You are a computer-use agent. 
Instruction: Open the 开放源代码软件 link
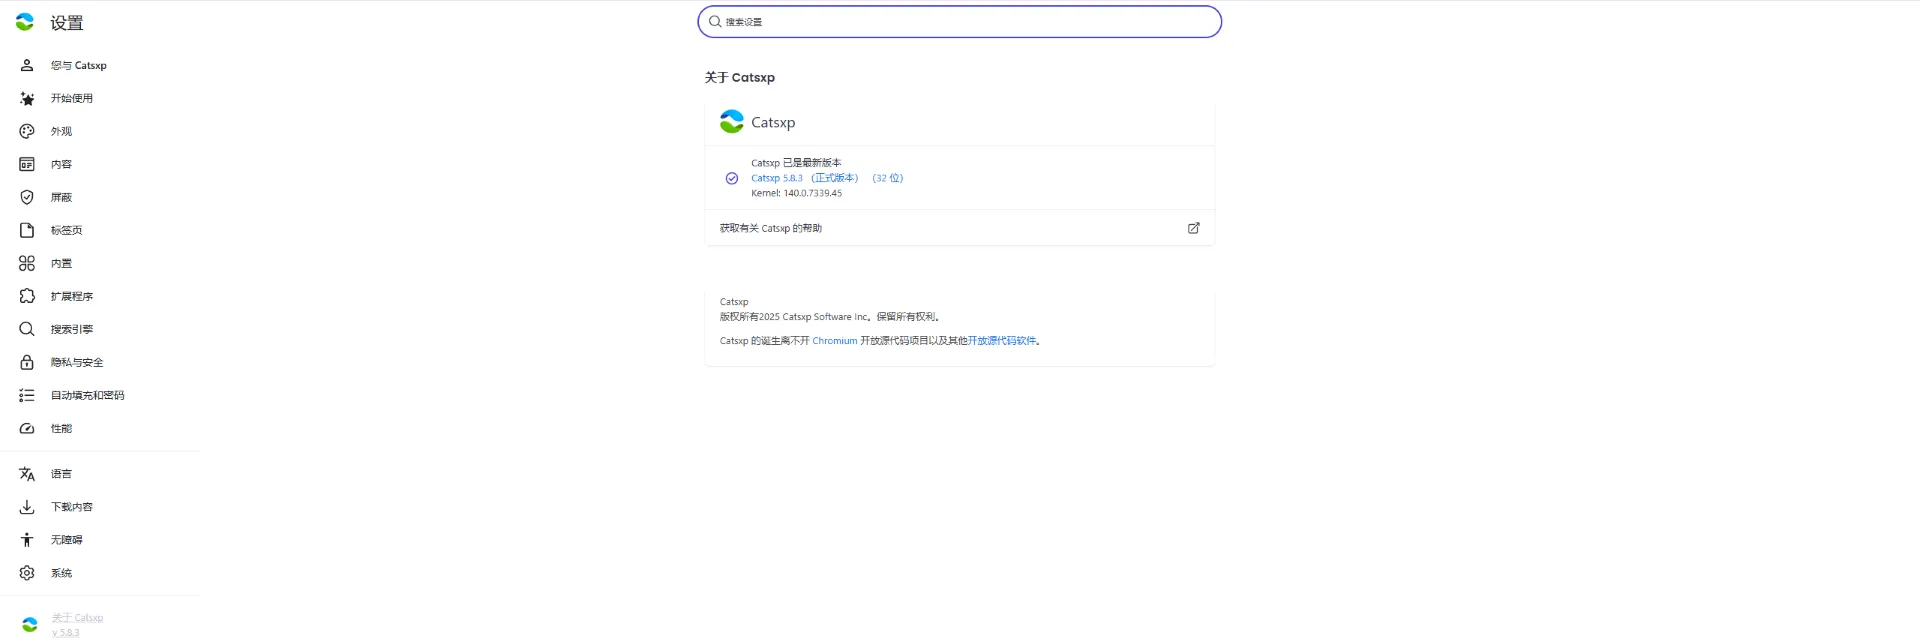[x=1002, y=341]
